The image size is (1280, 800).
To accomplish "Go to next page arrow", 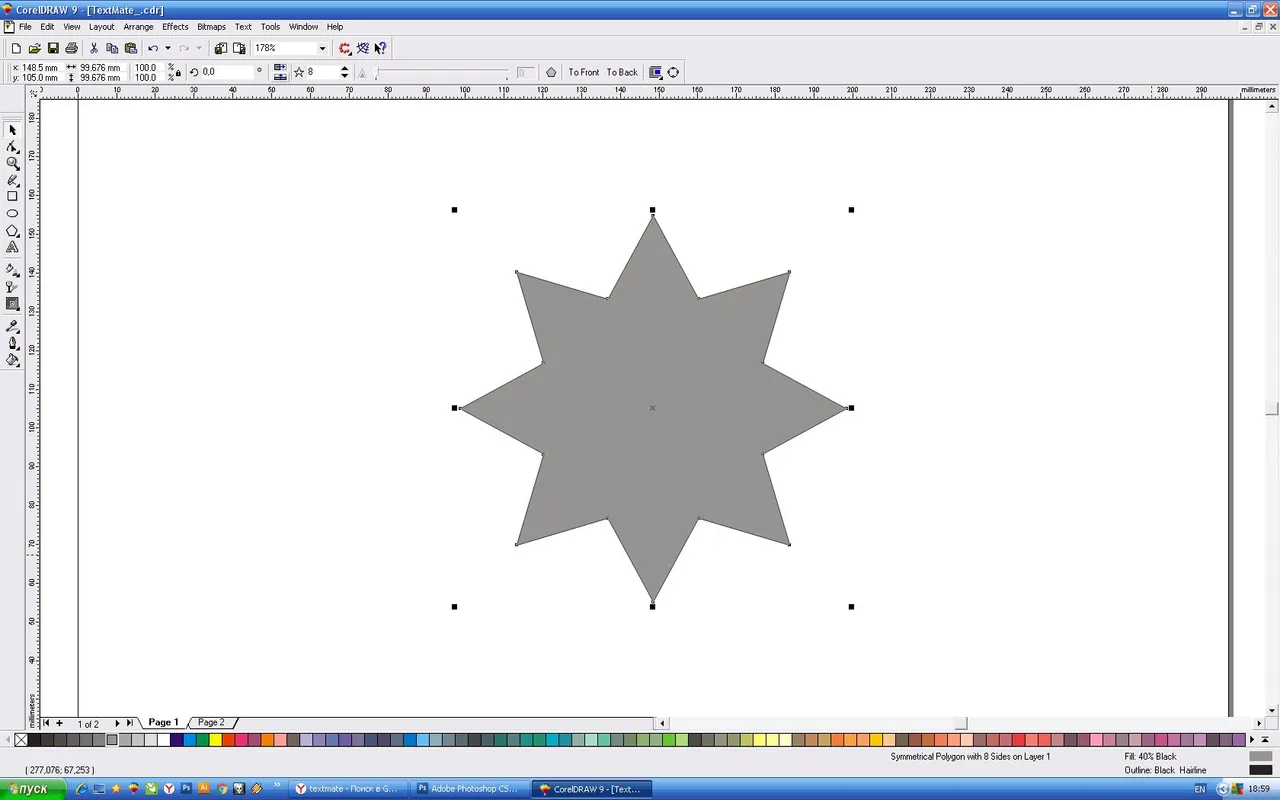I will [117, 723].
